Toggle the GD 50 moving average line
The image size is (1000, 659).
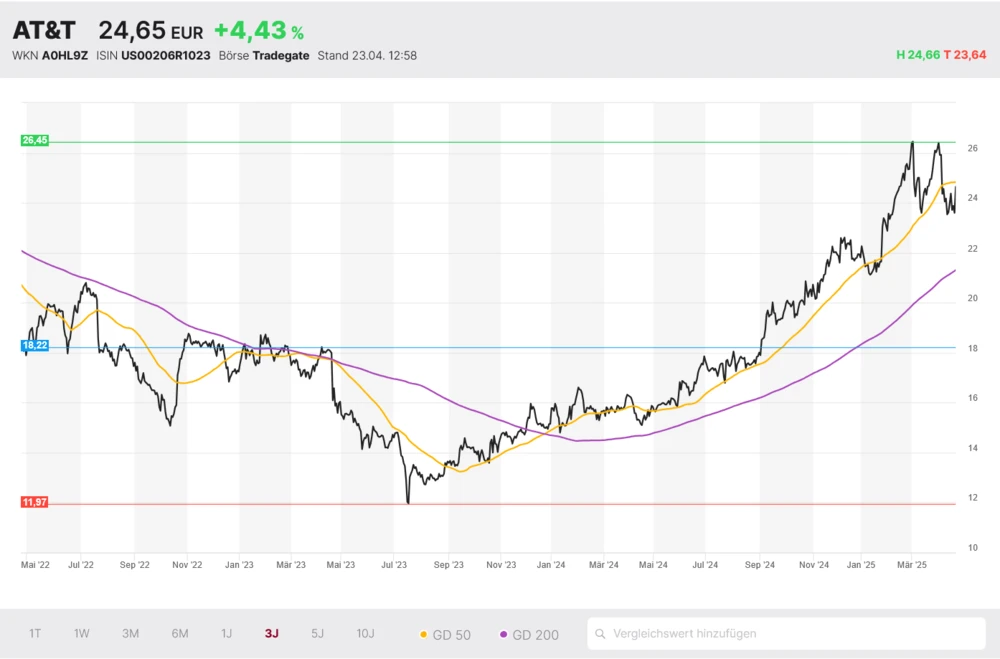coord(445,634)
